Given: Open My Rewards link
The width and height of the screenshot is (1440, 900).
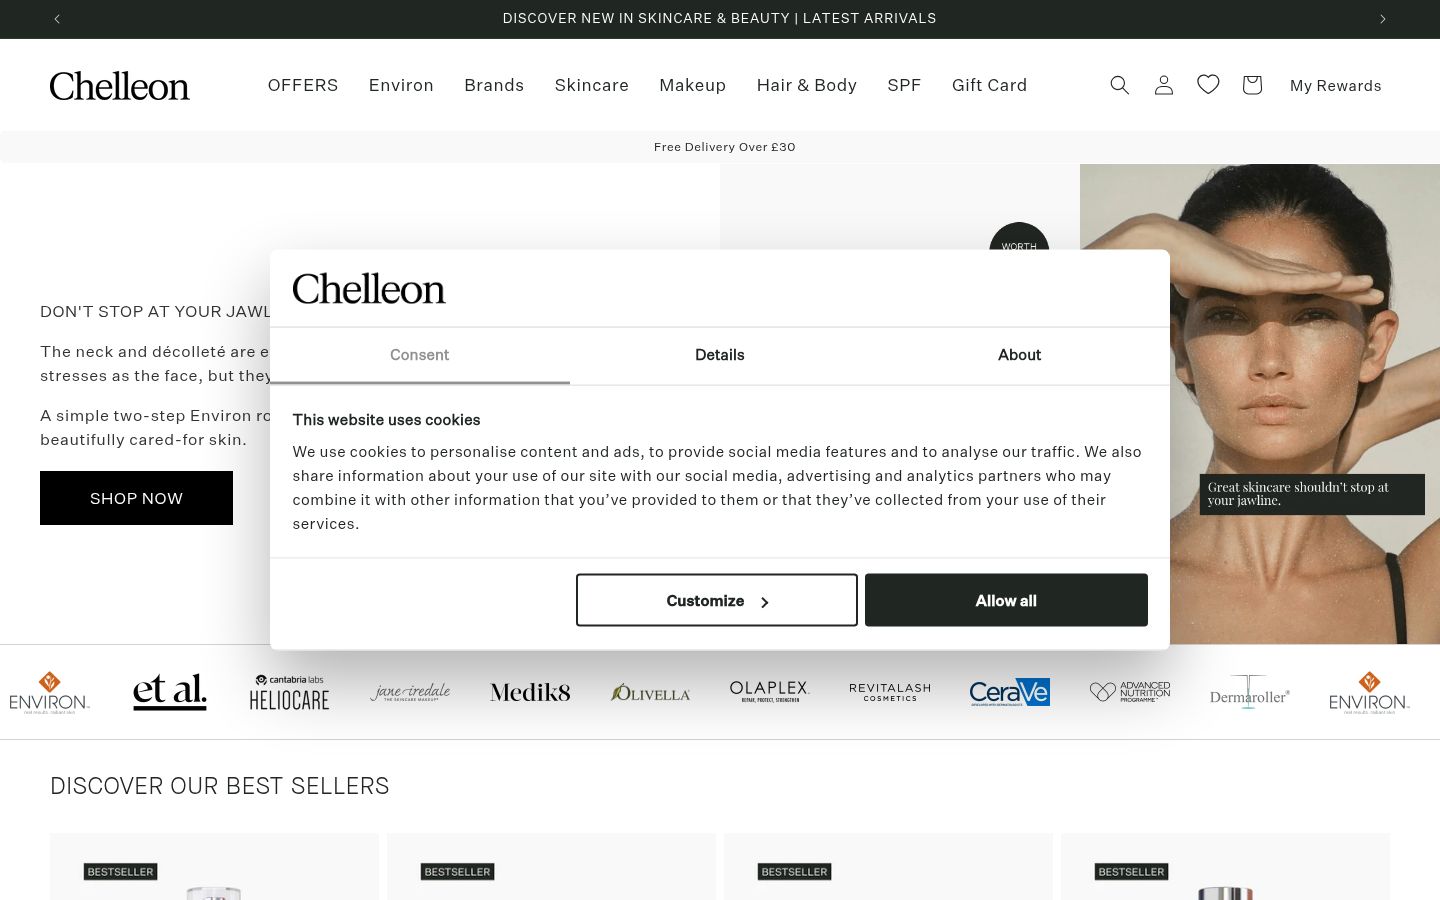Looking at the screenshot, I should tap(1336, 86).
